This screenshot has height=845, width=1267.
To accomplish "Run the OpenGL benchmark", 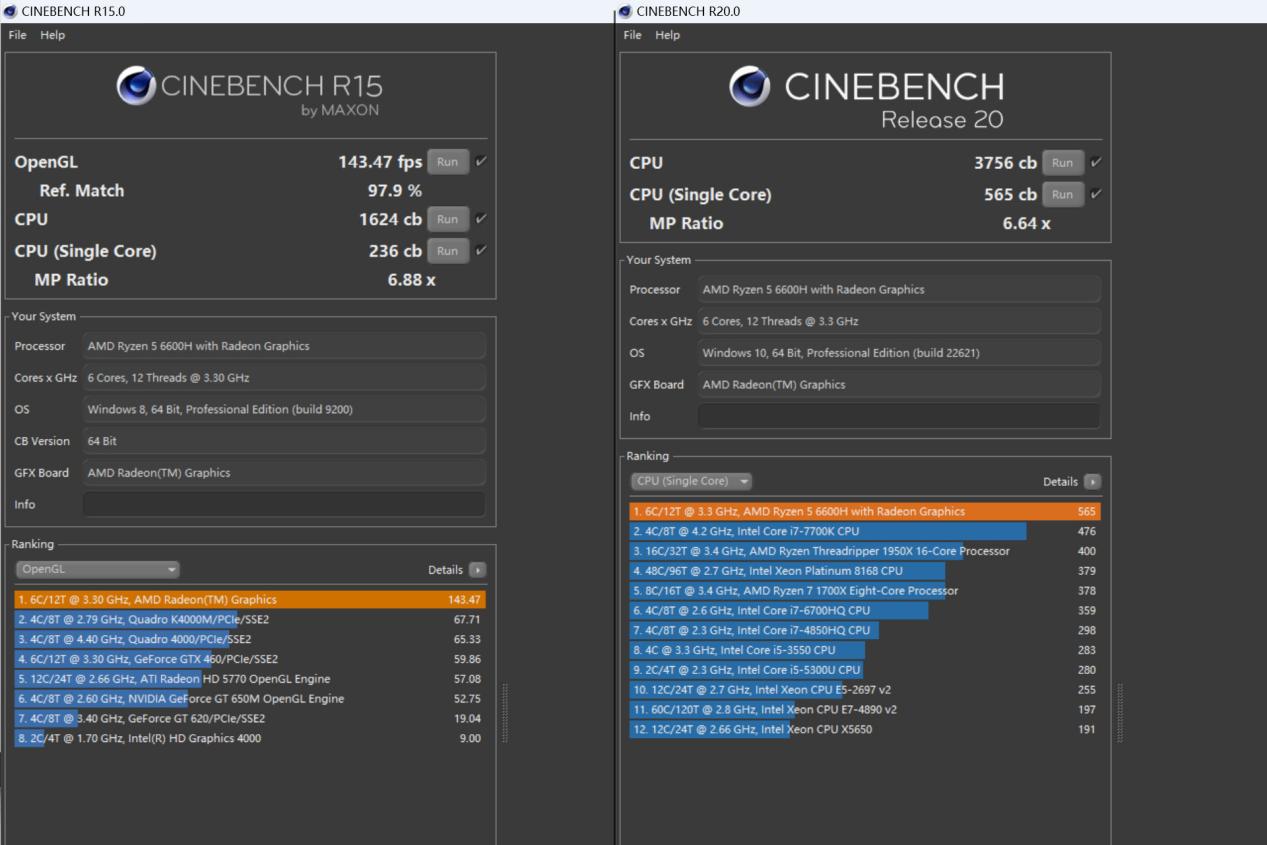I will click(x=447, y=162).
